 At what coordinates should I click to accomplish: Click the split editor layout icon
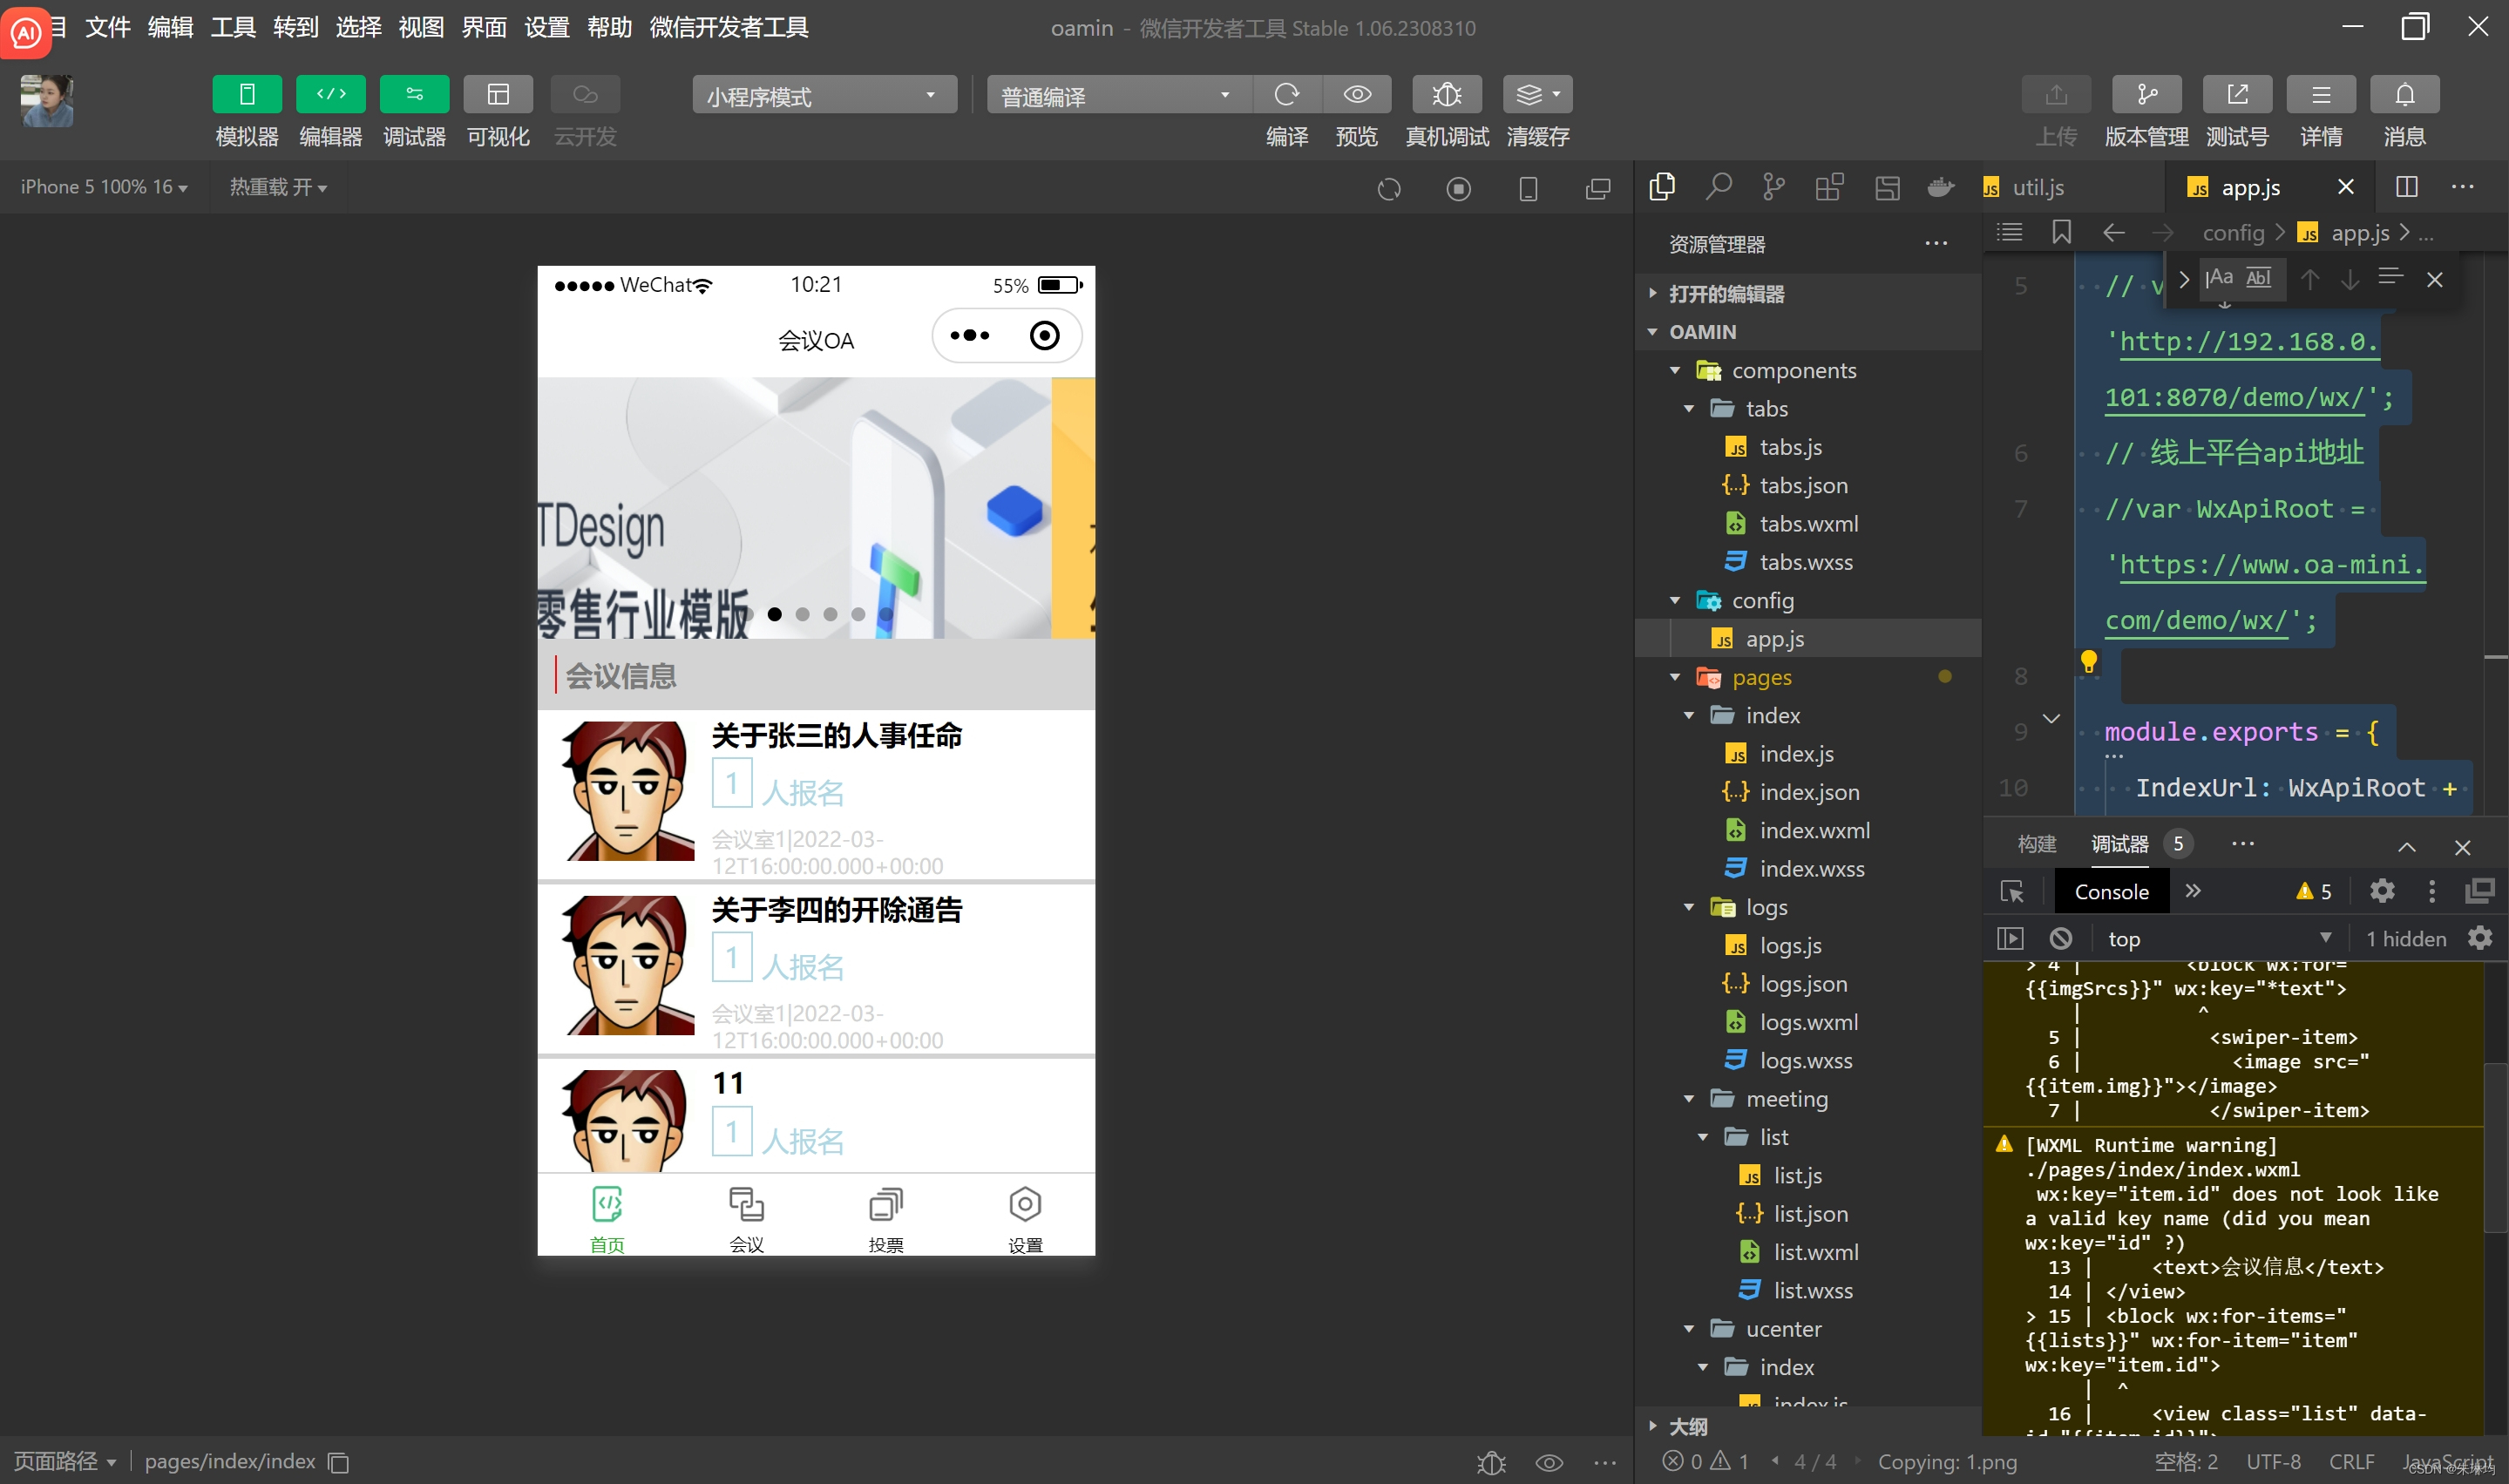click(x=2406, y=187)
